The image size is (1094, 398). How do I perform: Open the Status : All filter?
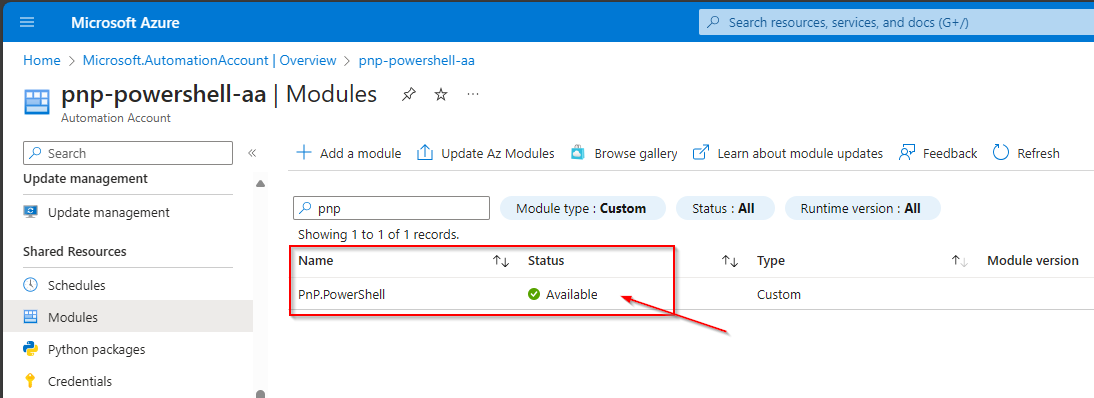724,208
